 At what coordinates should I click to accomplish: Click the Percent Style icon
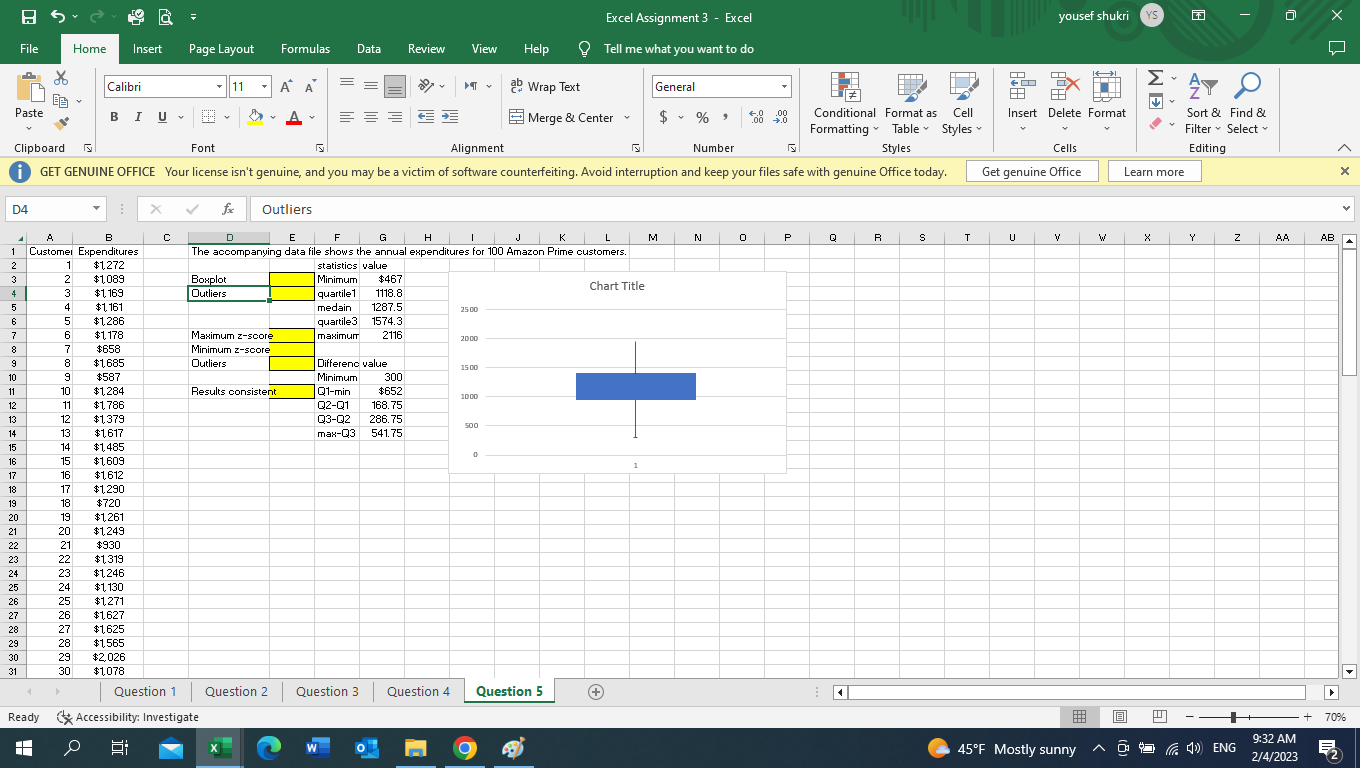pyautogui.click(x=702, y=118)
